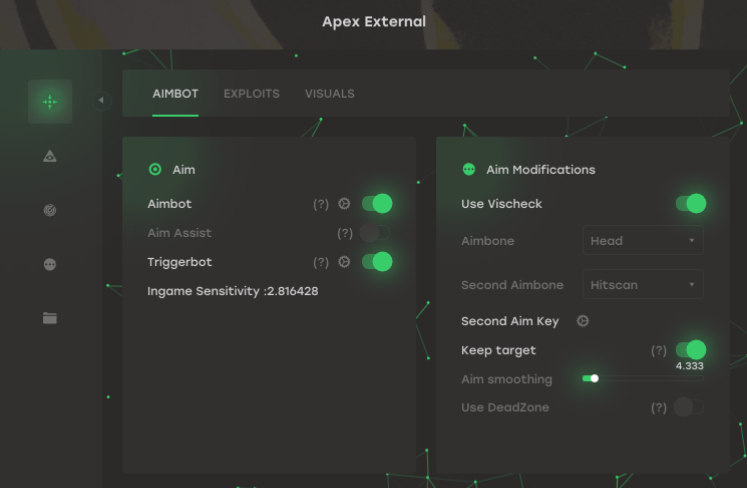This screenshot has width=747, height=488.
Task: Switch to the EXPLOITS tab
Action: click(252, 94)
